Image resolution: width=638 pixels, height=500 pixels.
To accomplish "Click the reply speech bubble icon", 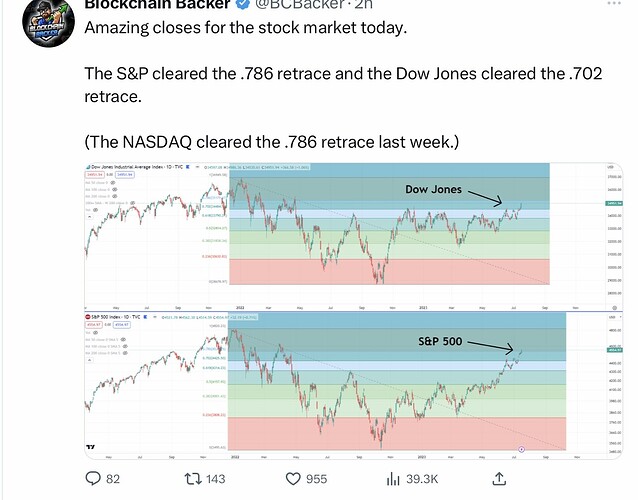I will click(x=93, y=478).
